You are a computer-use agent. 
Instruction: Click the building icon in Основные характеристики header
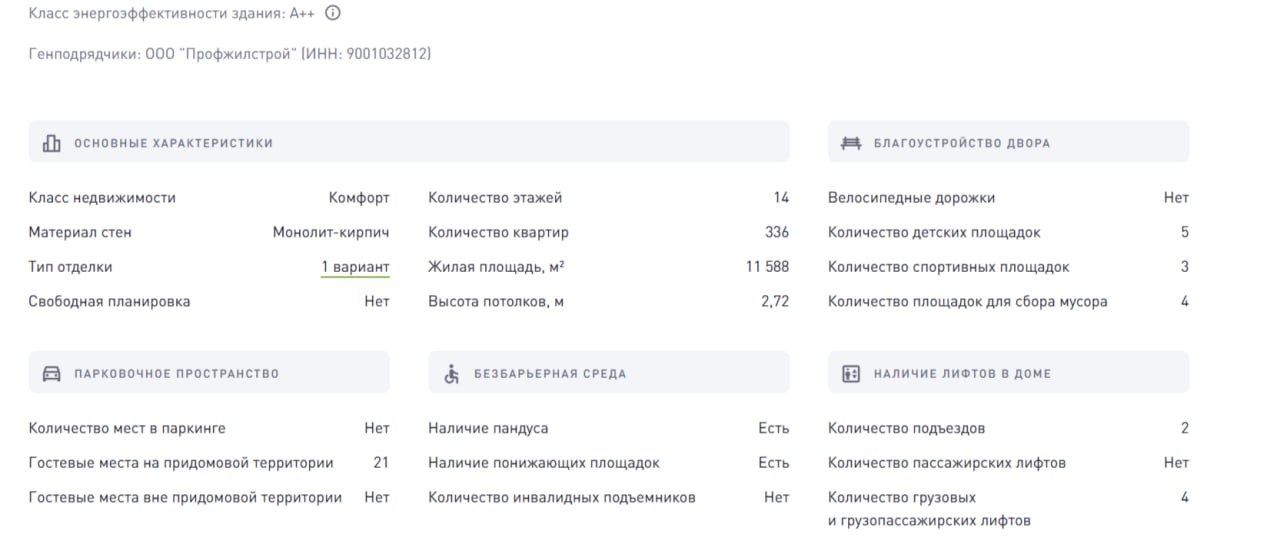(52, 143)
